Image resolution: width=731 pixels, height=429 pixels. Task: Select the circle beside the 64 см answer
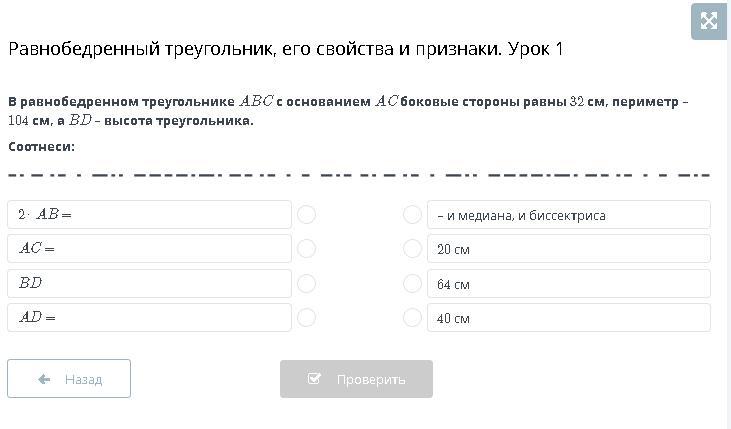coord(412,283)
